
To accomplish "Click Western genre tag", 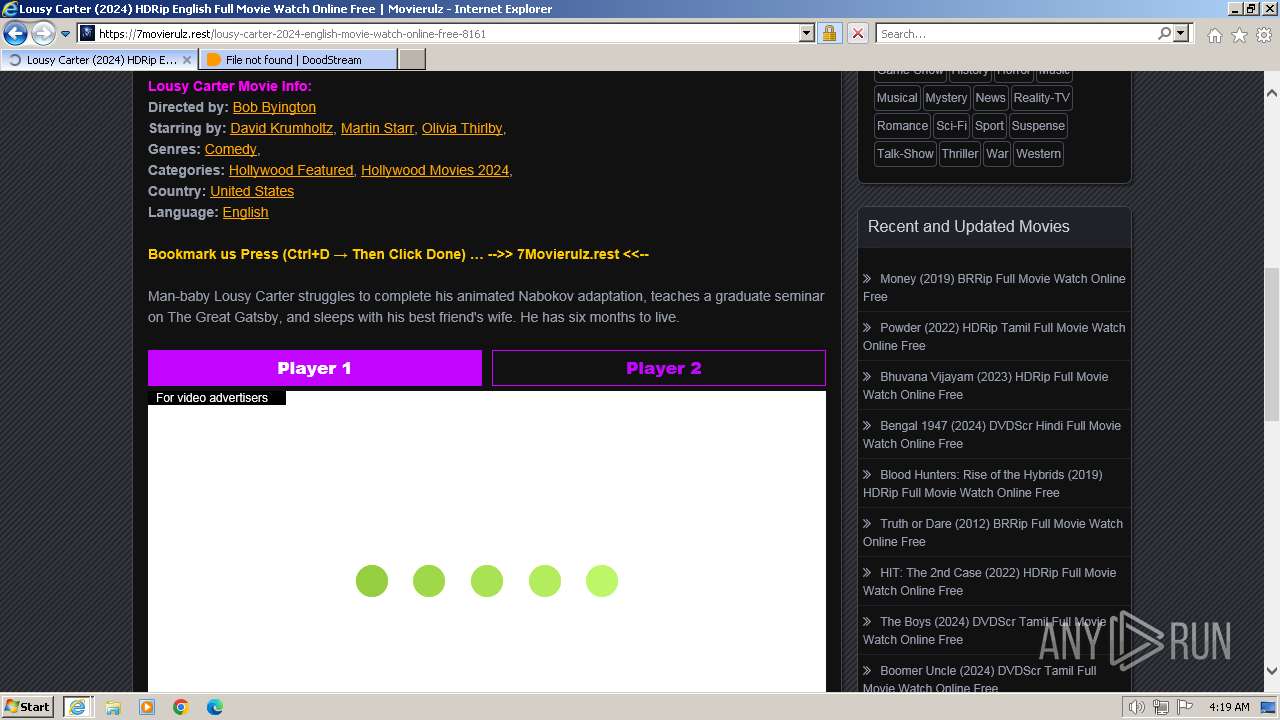I will coord(1038,154).
